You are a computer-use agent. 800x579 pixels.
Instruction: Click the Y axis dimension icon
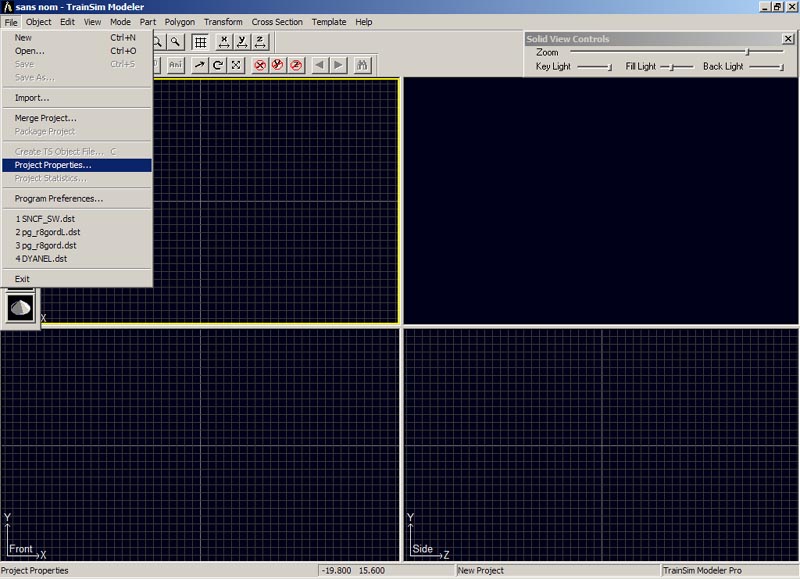242,42
